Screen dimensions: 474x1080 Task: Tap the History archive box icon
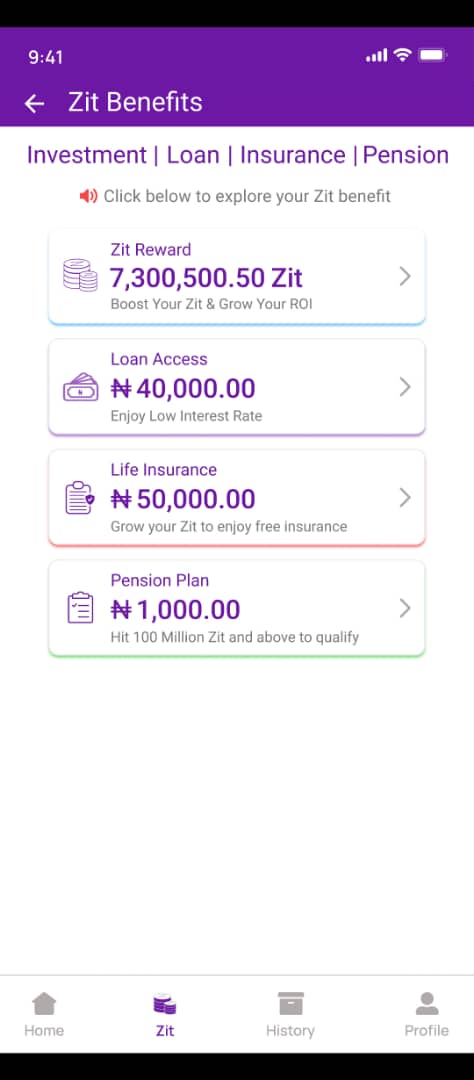pyautogui.click(x=290, y=1004)
